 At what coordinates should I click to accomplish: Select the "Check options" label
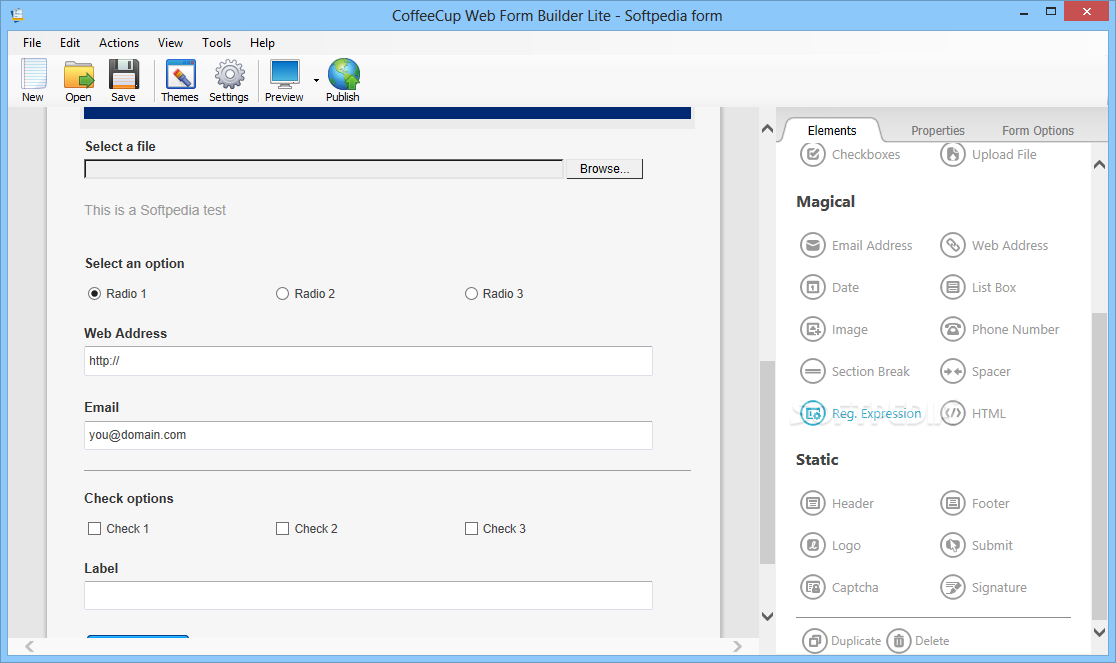click(129, 499)
